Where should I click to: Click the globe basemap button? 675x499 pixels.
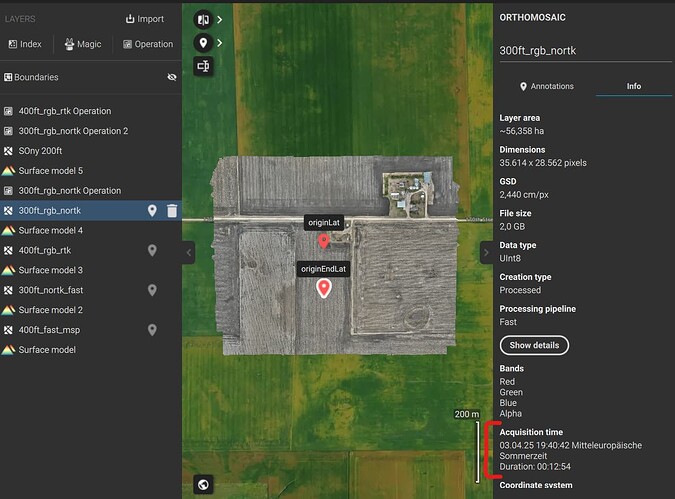pyautogui.click(x=203, y=484)
